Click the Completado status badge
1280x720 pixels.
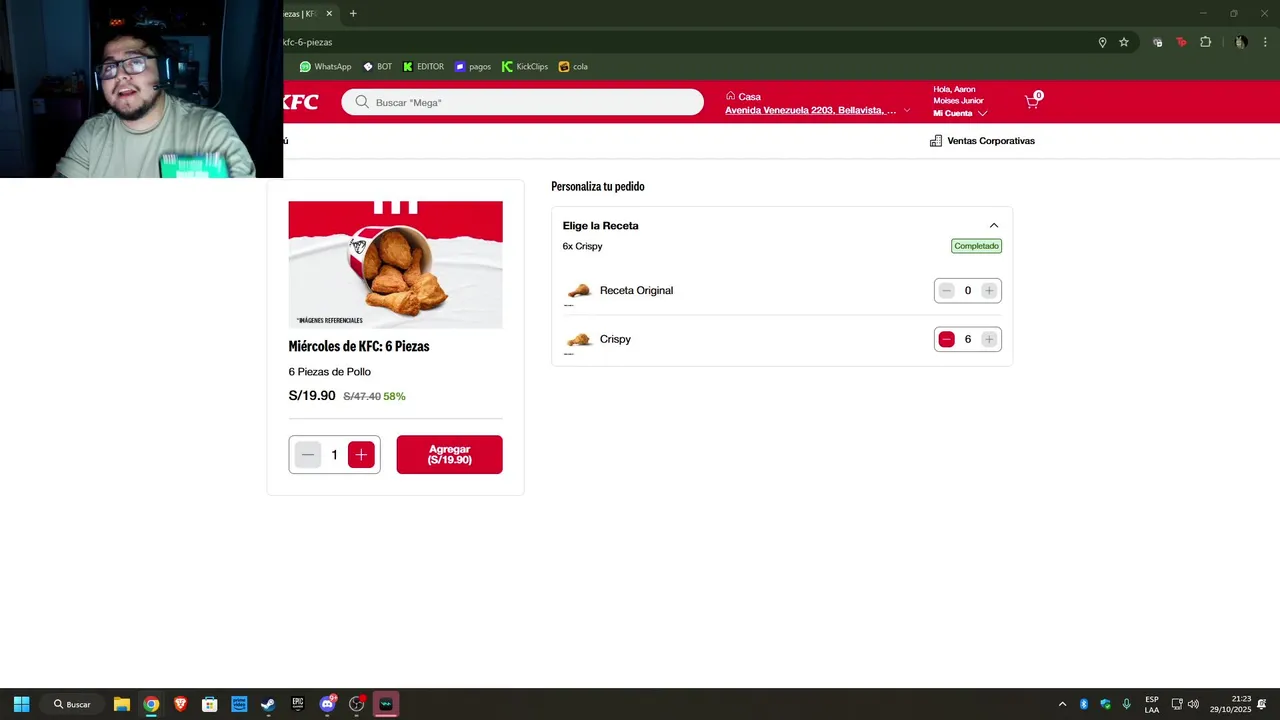pyautogui.click(x=976, y=246)
